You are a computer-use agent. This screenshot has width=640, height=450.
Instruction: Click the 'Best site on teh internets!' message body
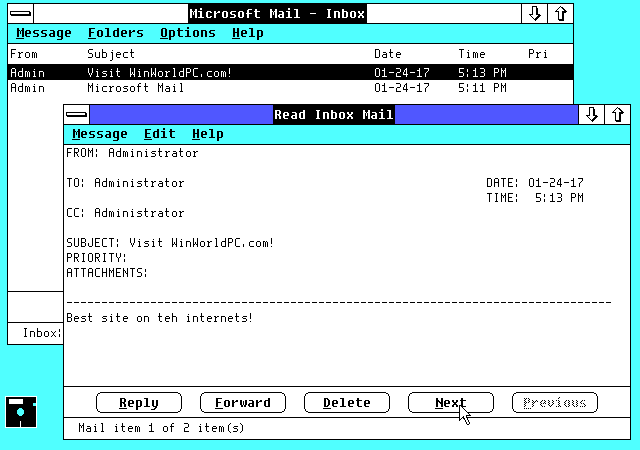pyautogui.click(x=160, y=318)
